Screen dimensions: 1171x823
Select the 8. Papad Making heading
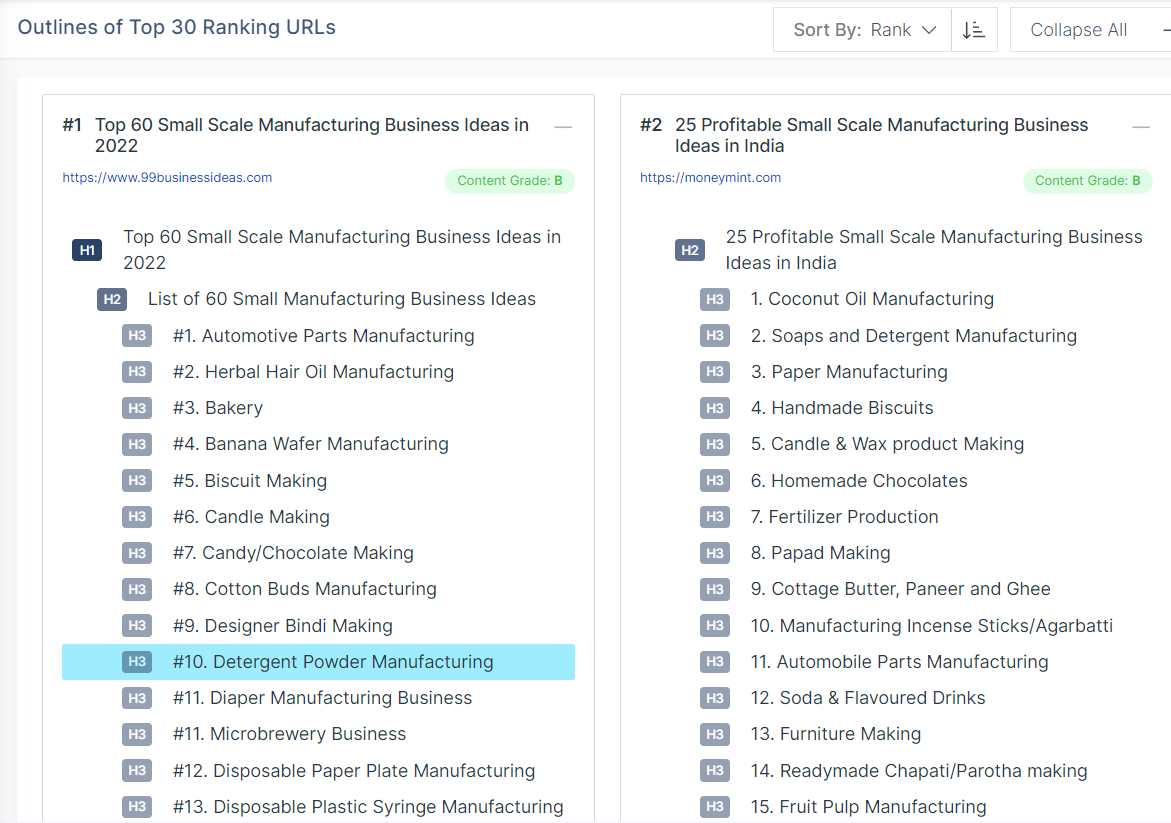[820, 553]
